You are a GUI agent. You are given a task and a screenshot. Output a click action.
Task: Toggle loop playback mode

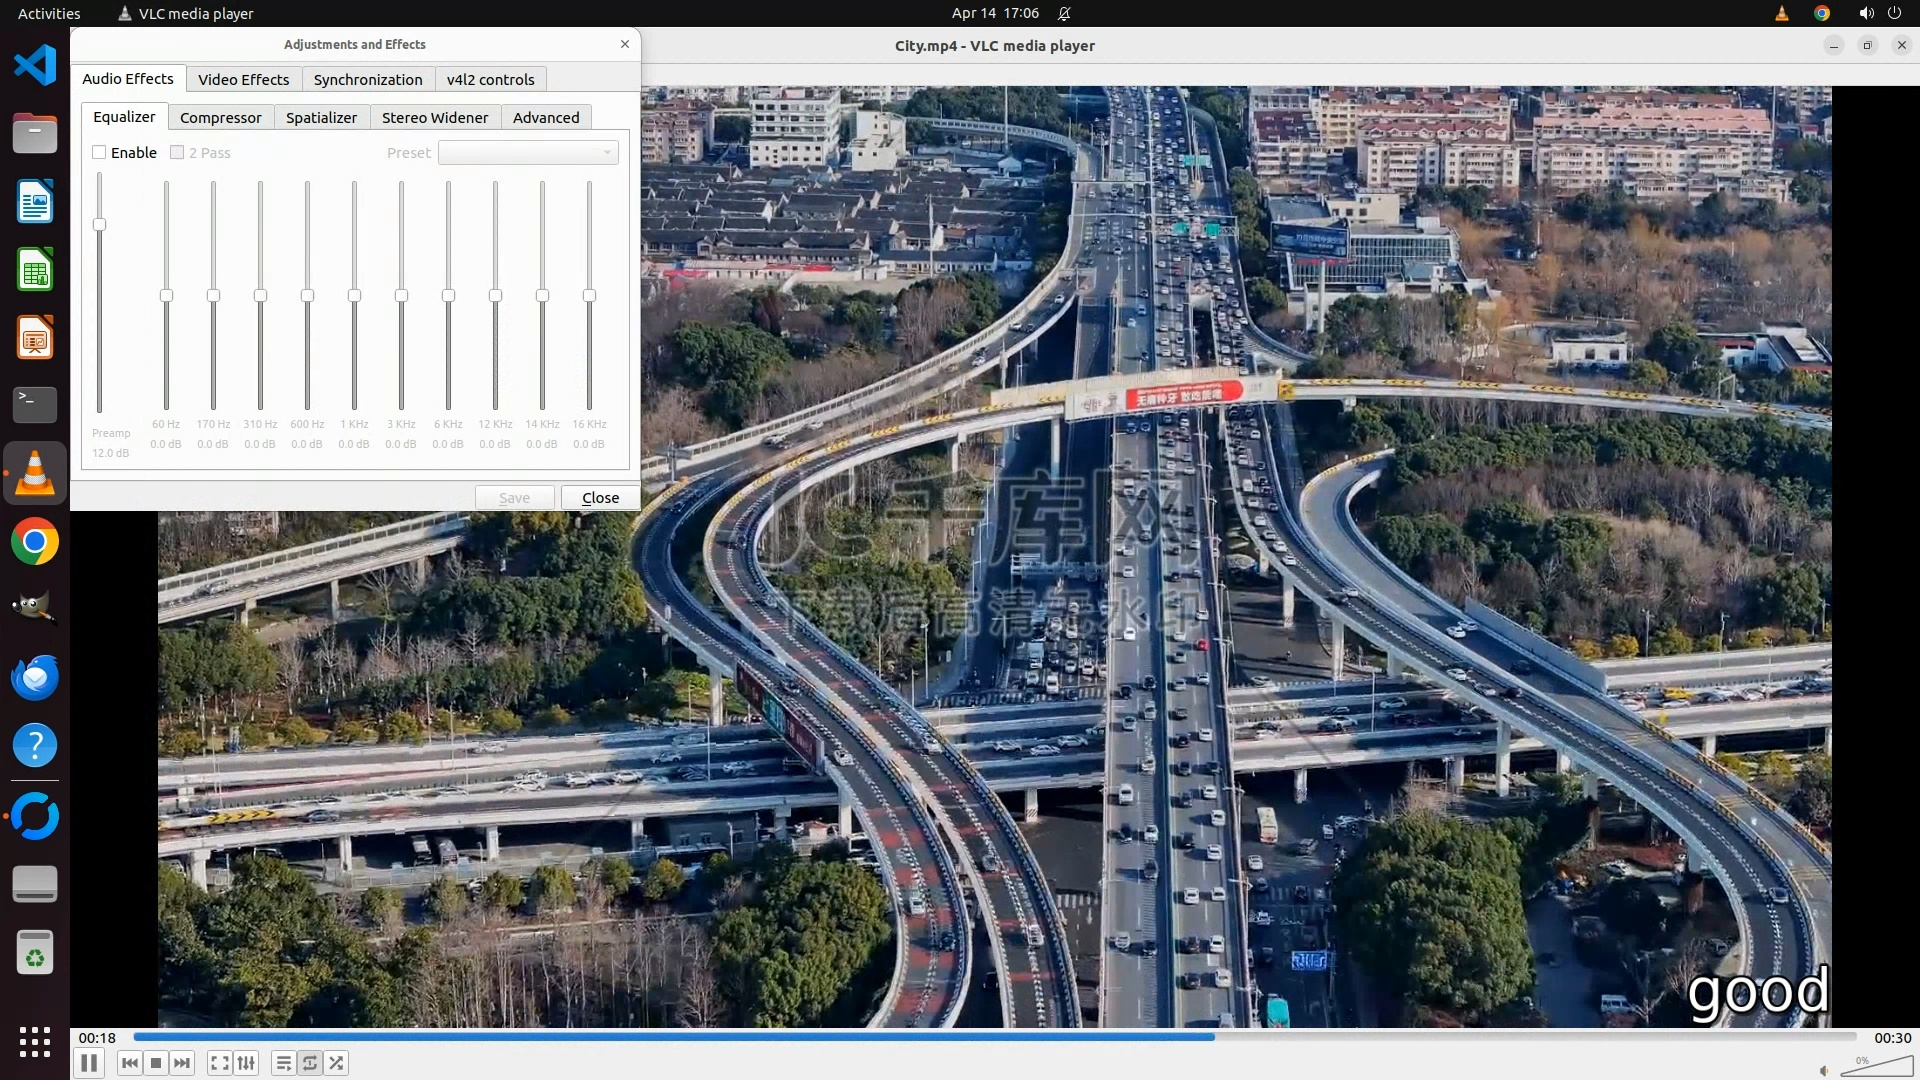[310, 1063]
